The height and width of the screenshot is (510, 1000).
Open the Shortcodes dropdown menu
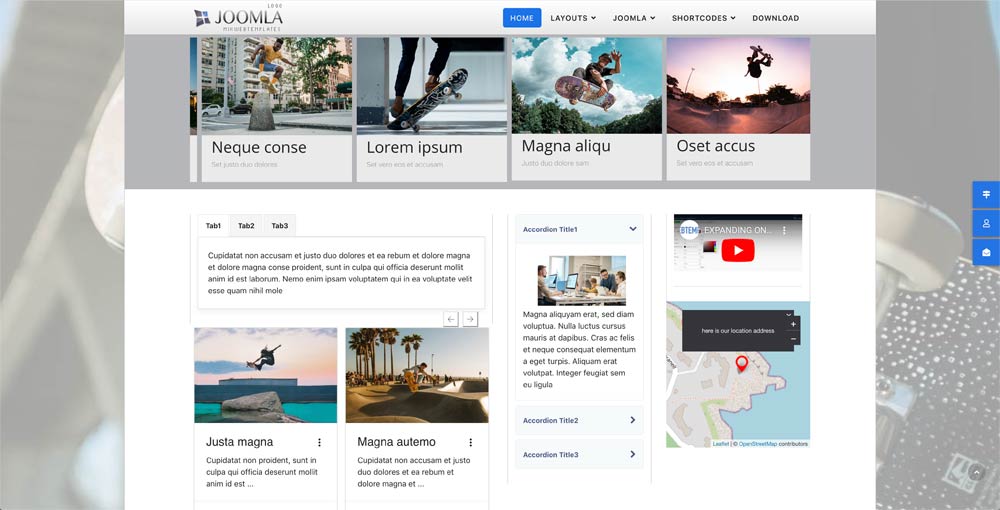[x=703, y=18]
